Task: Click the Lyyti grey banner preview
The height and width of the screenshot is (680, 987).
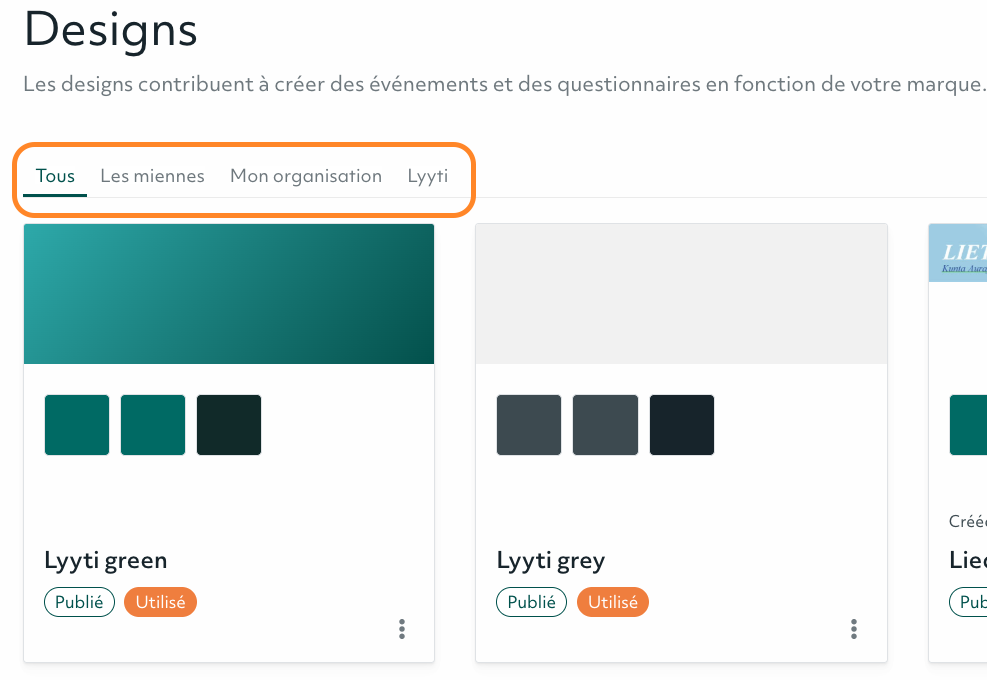Action: point(681,294)
